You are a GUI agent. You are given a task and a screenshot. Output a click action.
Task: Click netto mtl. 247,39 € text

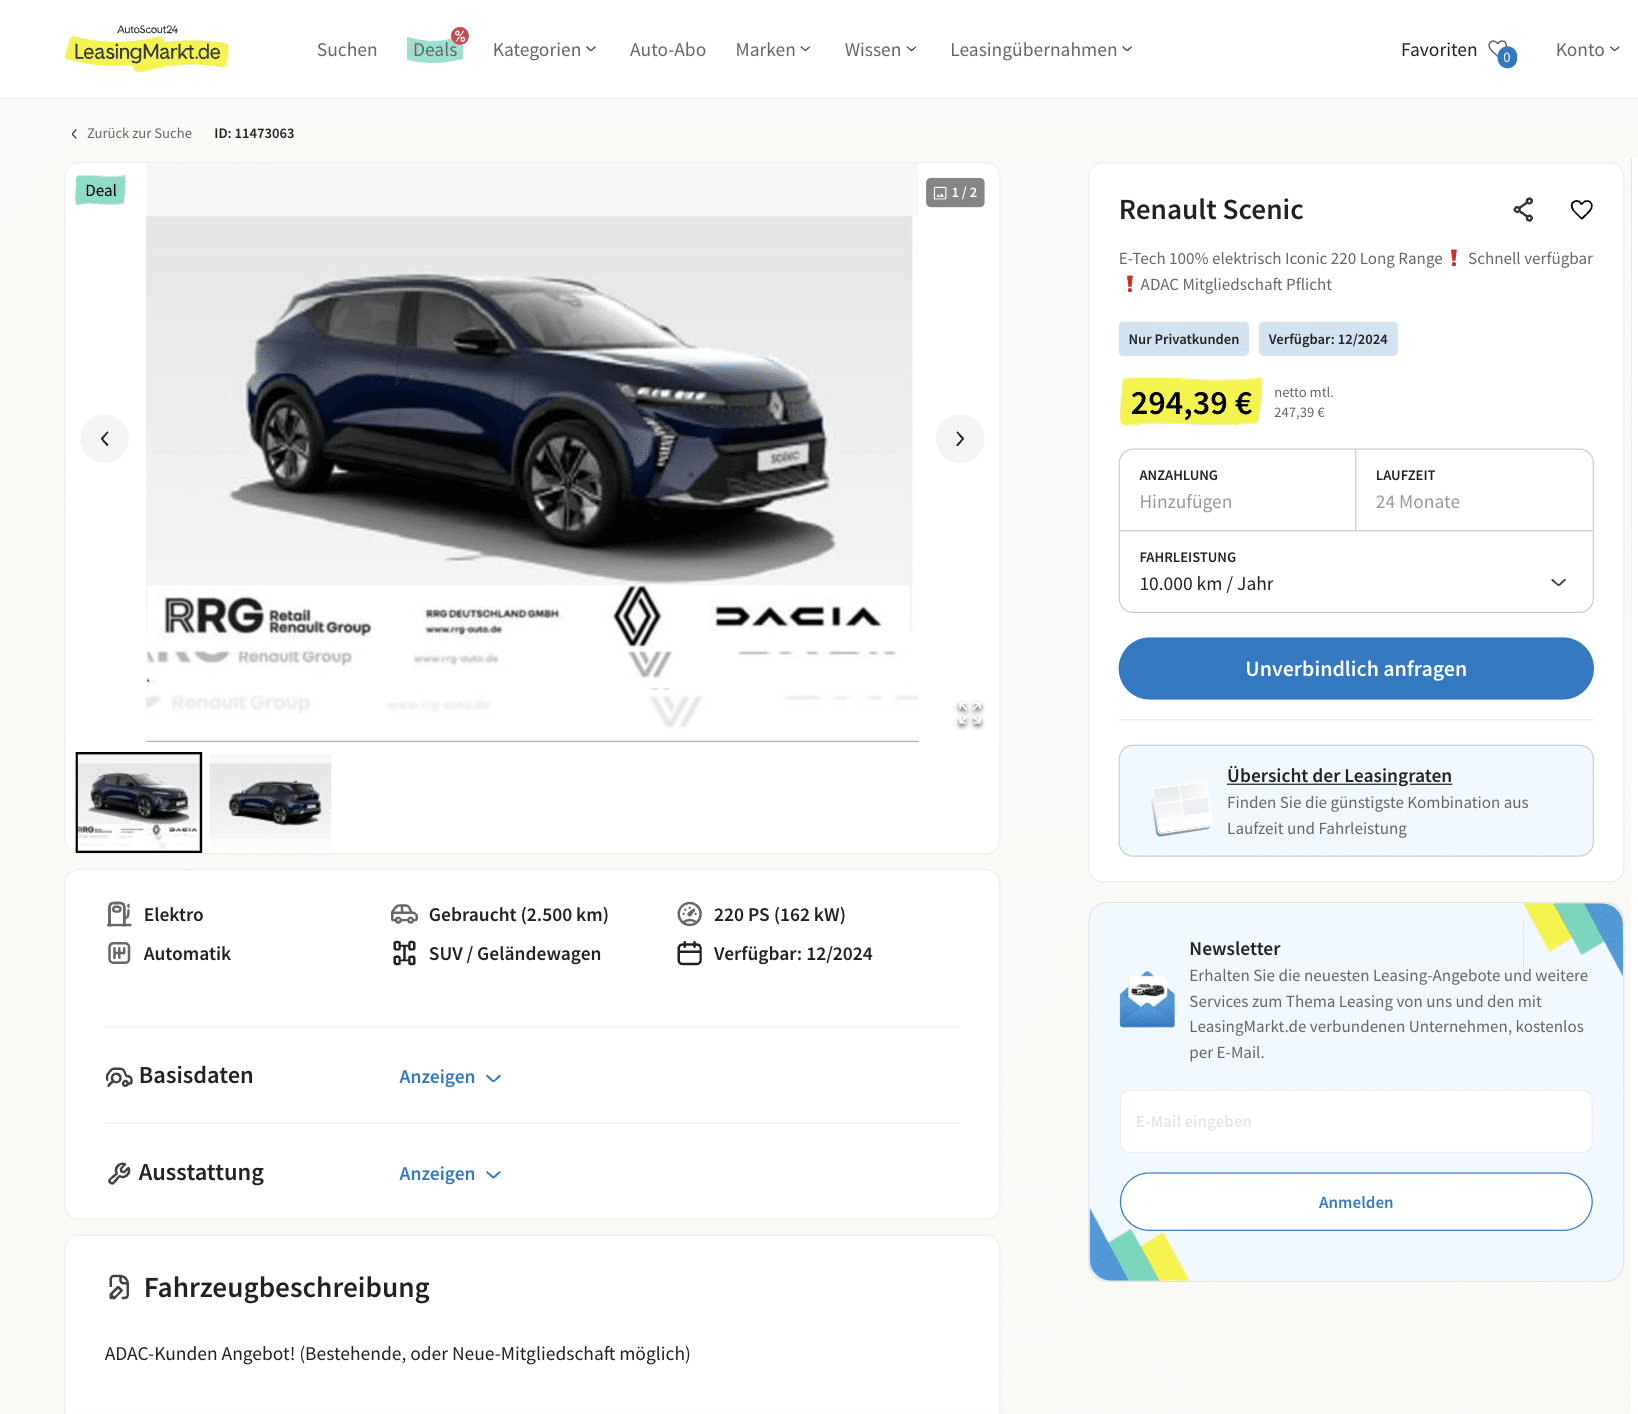1303,402
